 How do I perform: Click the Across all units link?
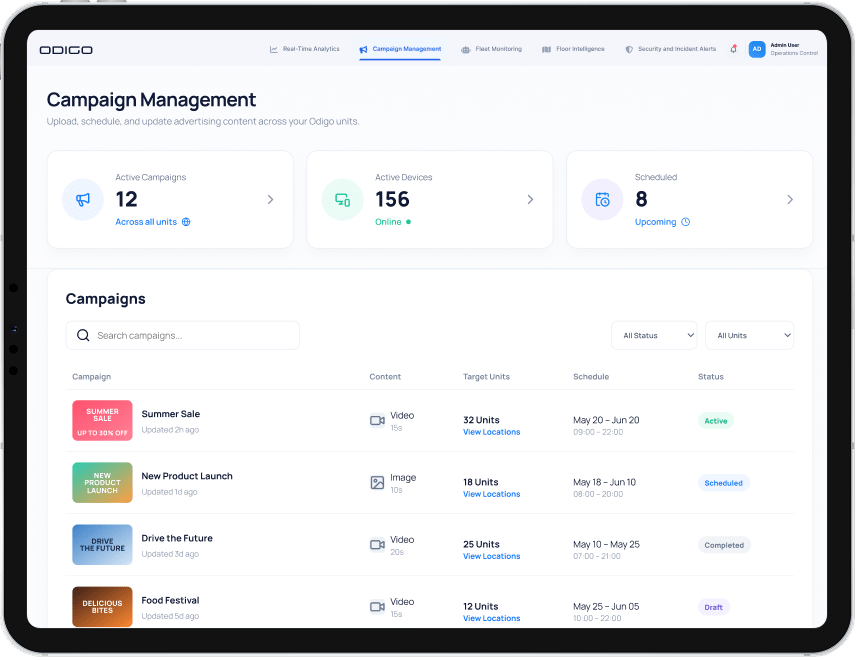pyautogui.click(x=146, y=222)
